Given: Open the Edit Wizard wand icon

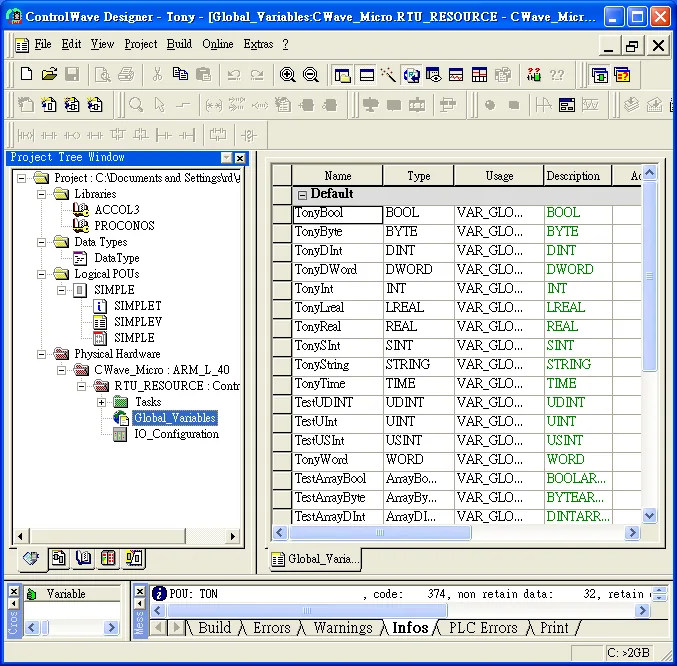Looking at the screenshot, I should [x=388, y=75].
